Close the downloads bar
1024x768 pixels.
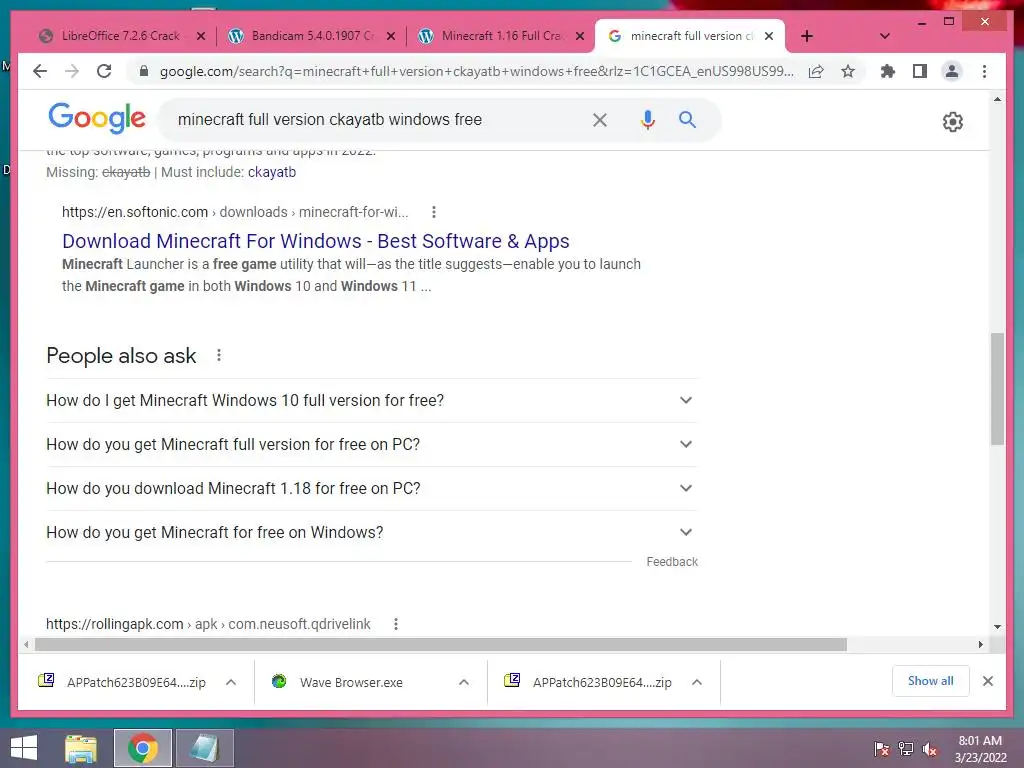pyautogui.click(x=987, y=681)
